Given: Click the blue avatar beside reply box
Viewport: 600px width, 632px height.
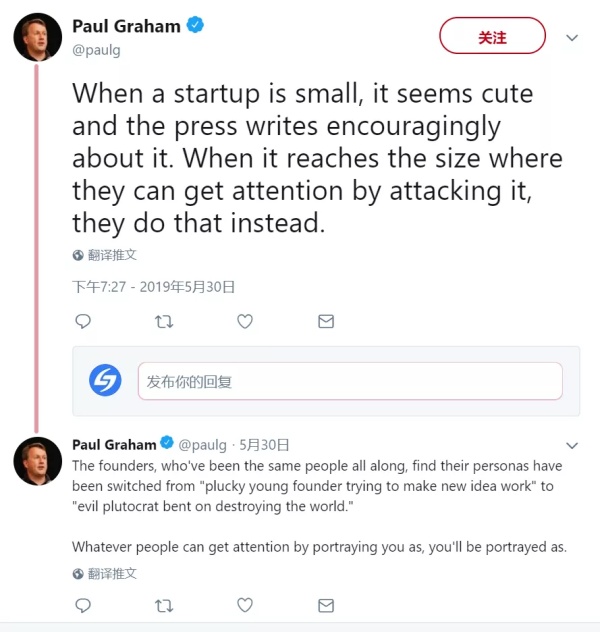Looking at the screenshot, I should [x=105, y=381].
